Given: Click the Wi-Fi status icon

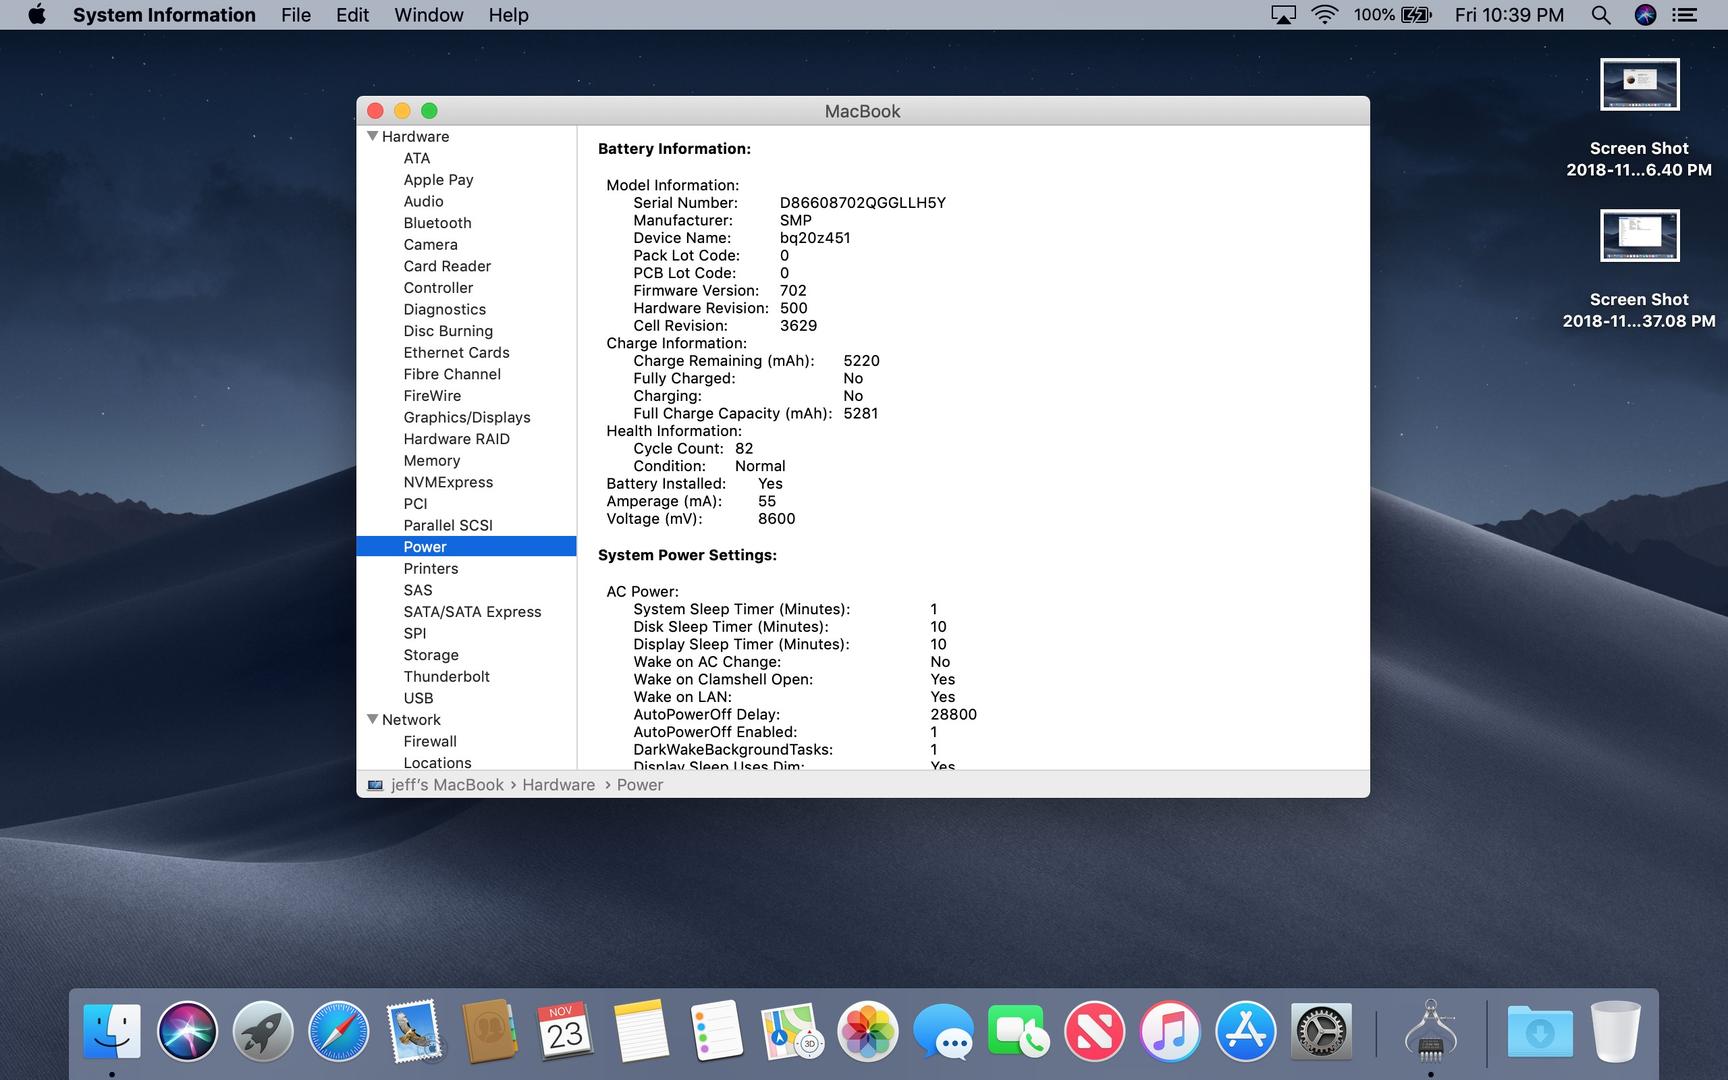Looking at the screenshot, I should (x=1325, y=15).
